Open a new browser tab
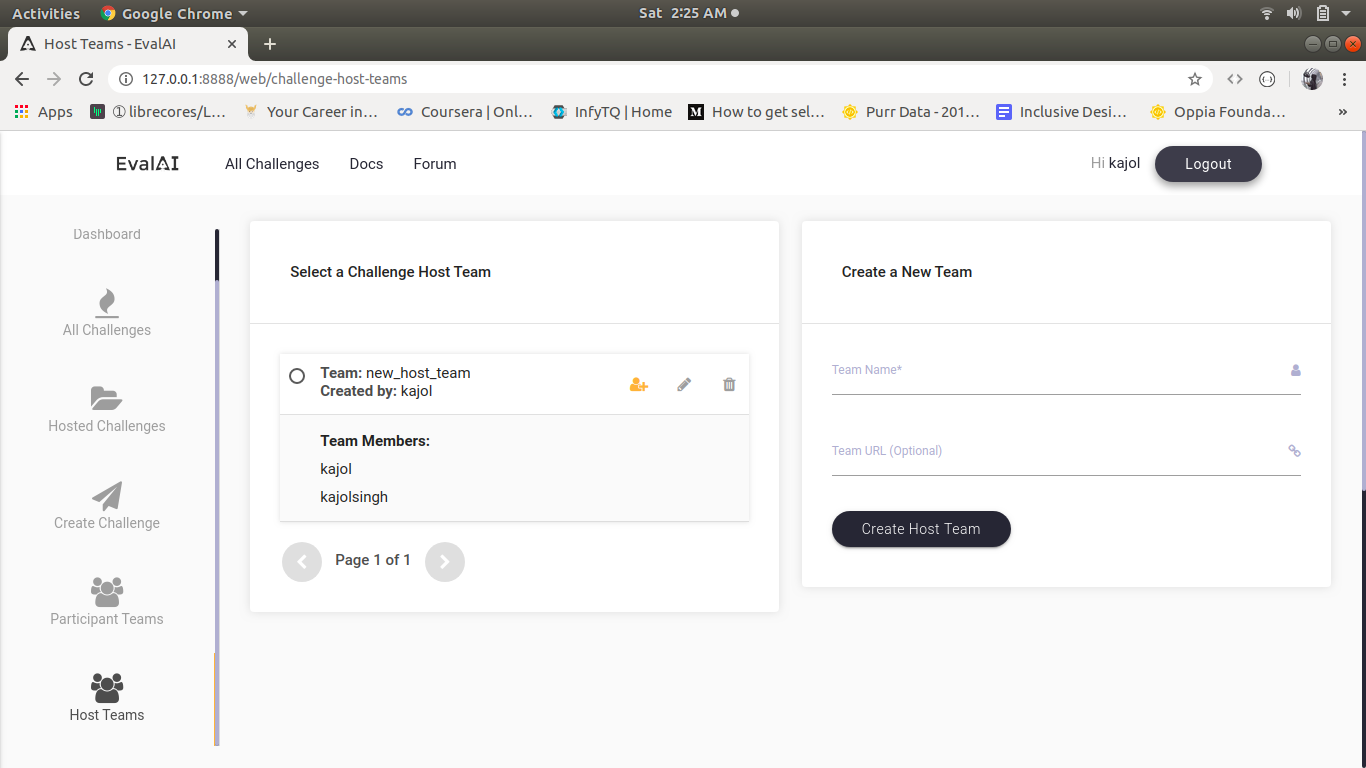 point(269,44)
